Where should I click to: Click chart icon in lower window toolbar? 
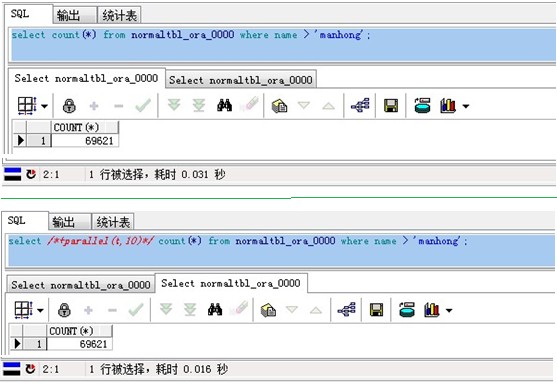[x=432, y=310]
